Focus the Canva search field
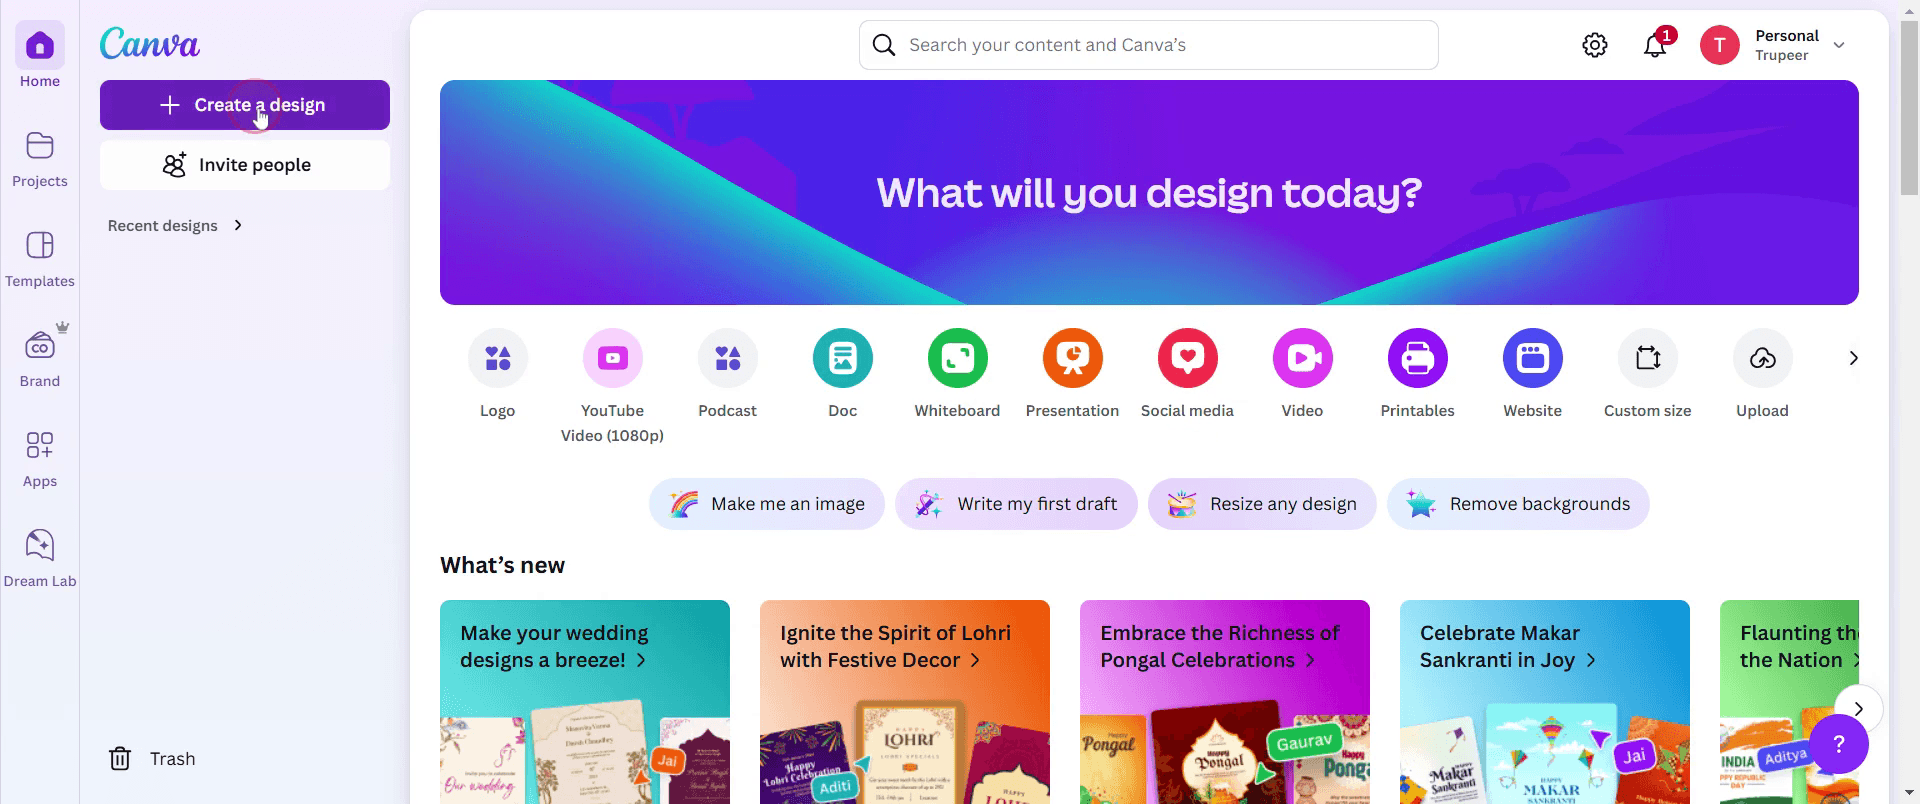Viewport: 1920px width, 804px height. (x=1149, y=45)
